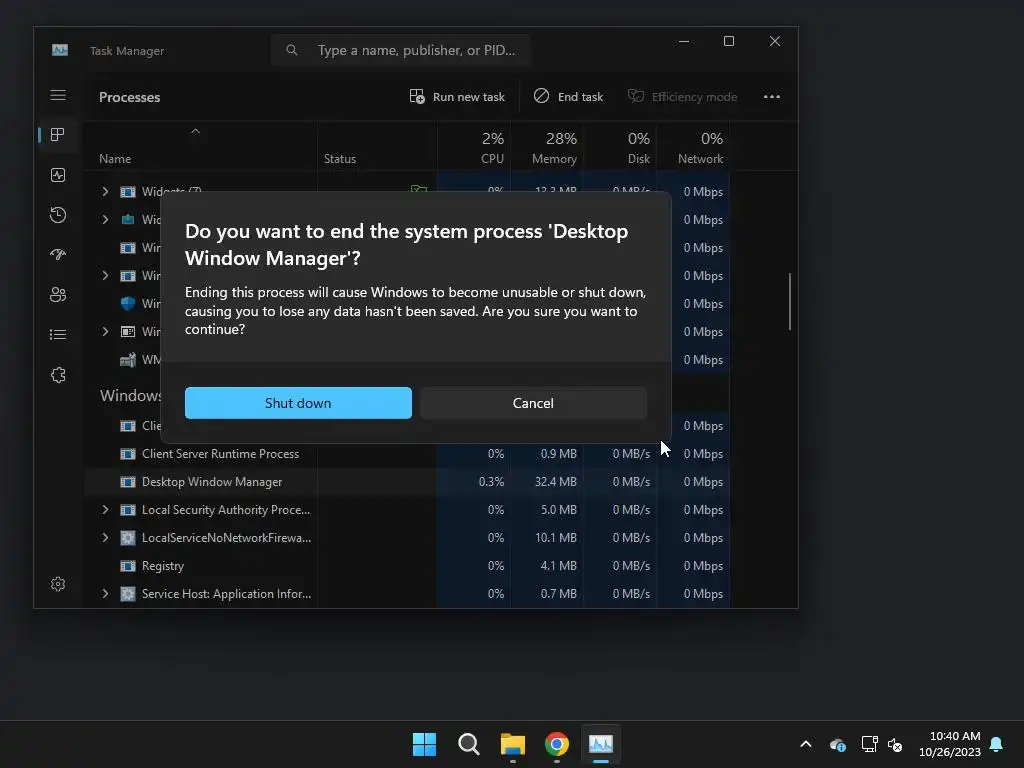Click the 32.4 MB memory value

(x=555, y=482)
